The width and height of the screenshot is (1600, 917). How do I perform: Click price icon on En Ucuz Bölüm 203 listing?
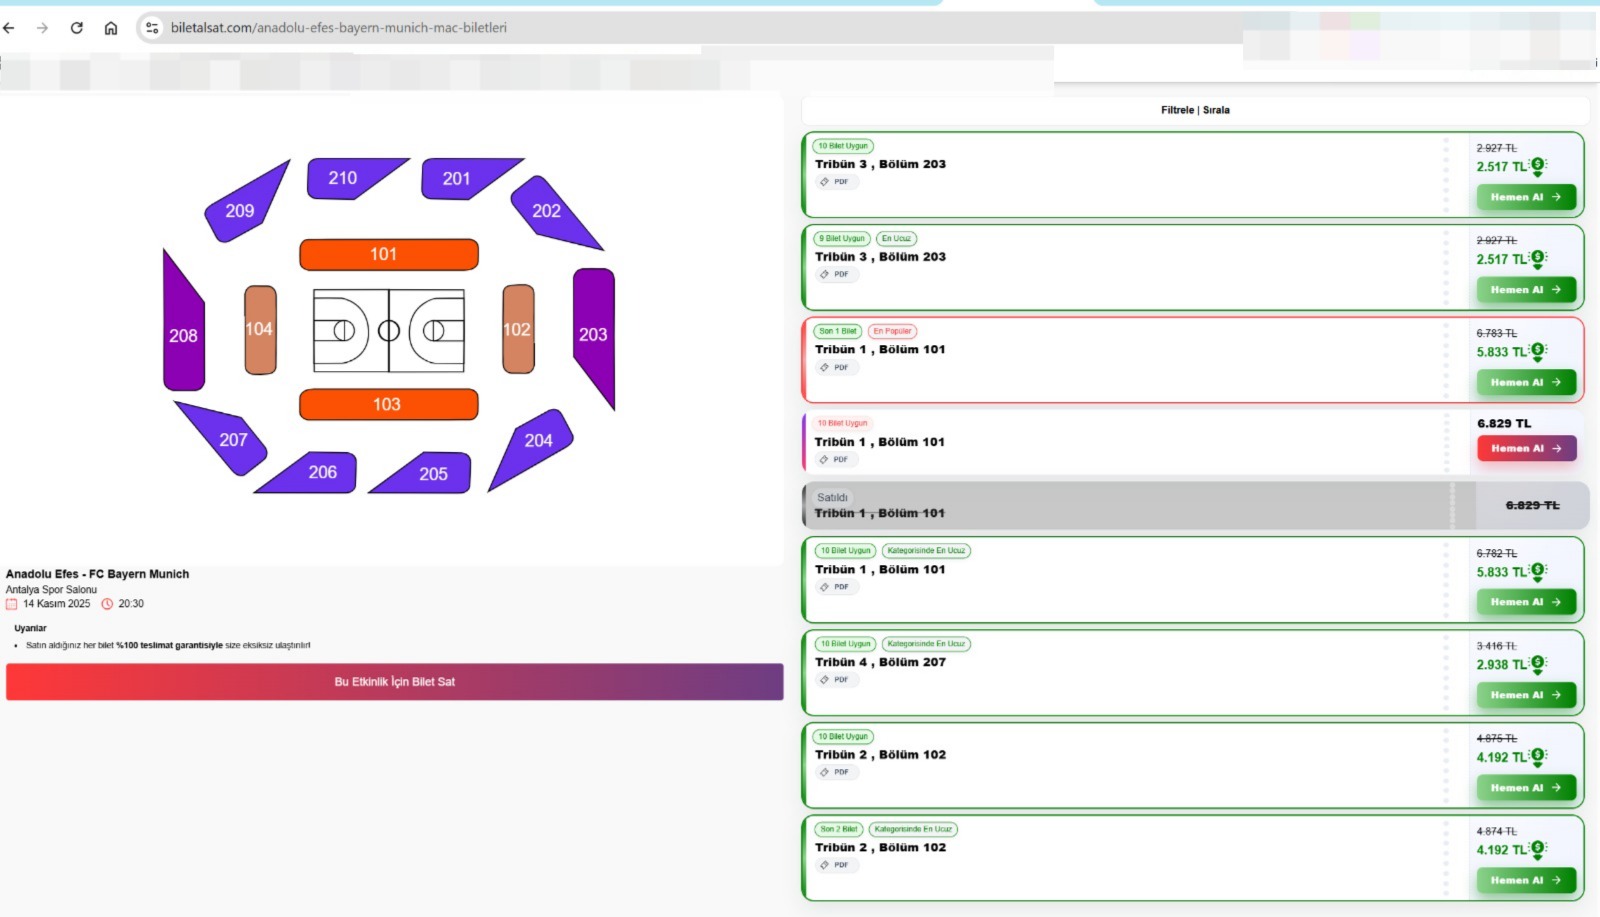coord(1538,258)
